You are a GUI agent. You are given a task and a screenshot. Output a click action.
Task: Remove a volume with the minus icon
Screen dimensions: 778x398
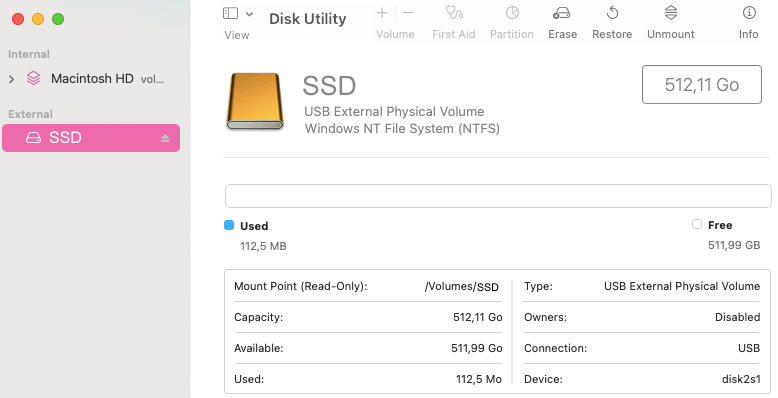(408, 13)
